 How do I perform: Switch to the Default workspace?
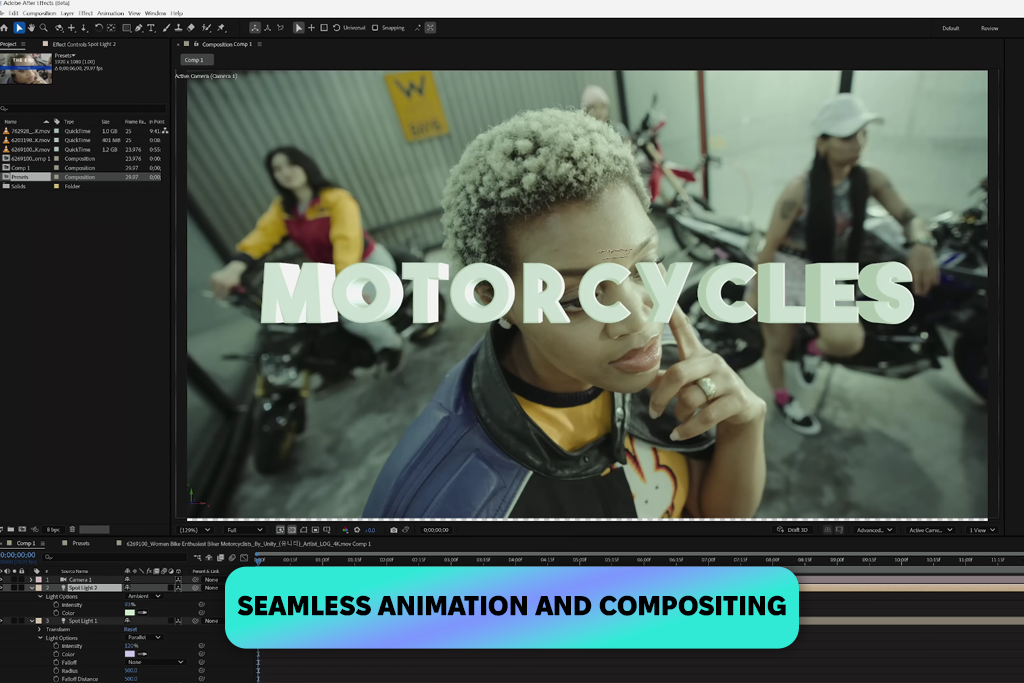point(951,28)
